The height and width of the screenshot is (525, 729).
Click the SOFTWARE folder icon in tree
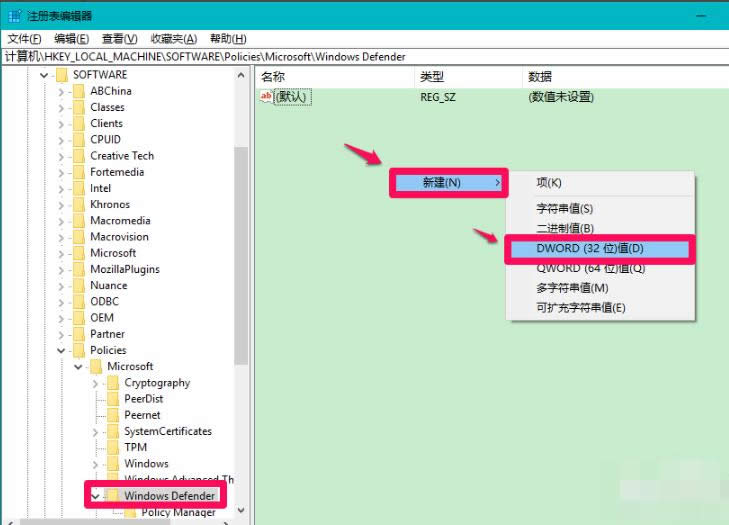(62, 75)
